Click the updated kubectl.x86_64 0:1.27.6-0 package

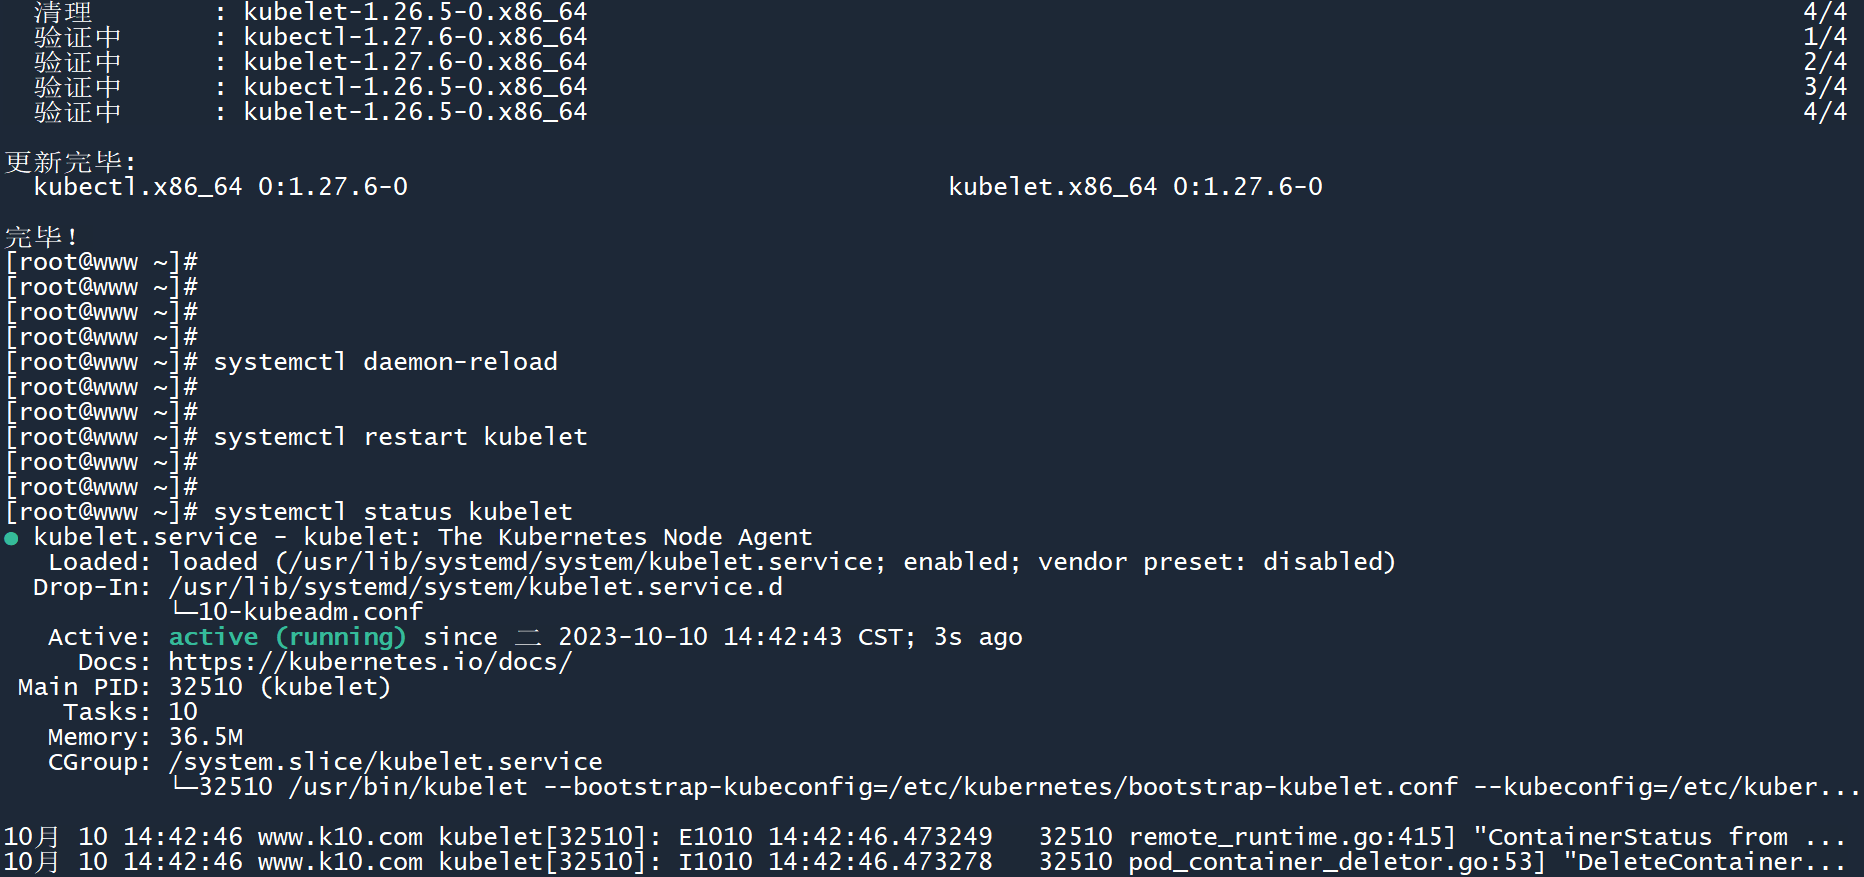coord(220,187)
